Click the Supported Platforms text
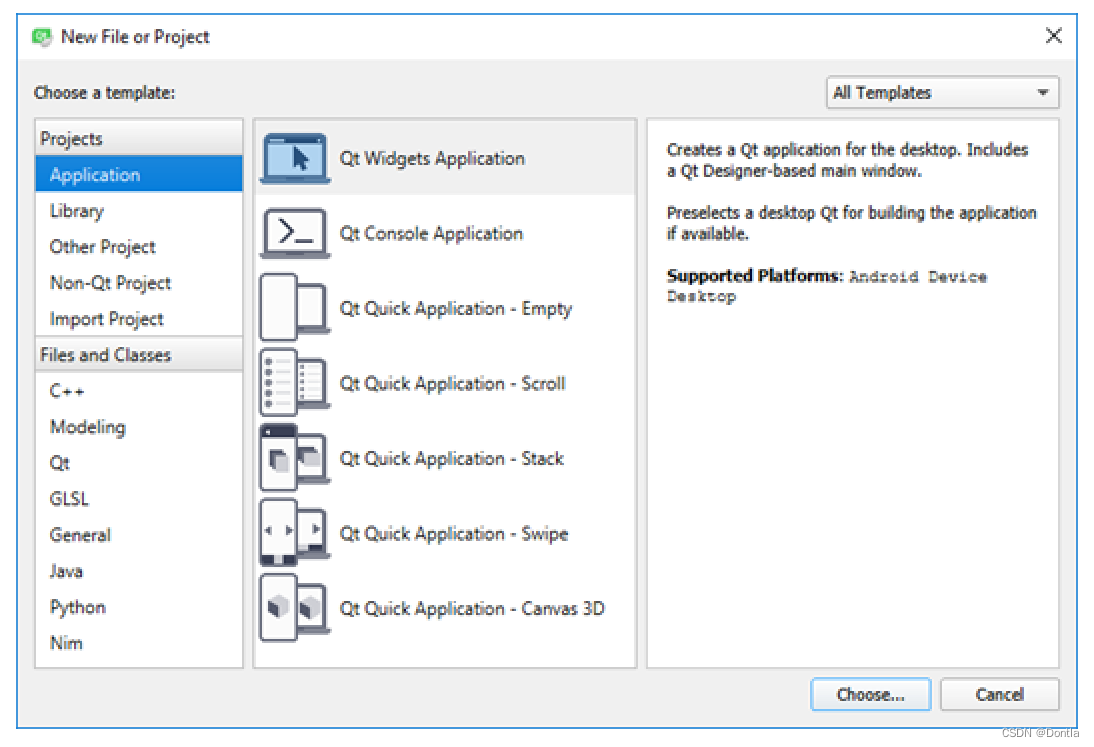This screenshot has height=747, width=1094. pyautogui.click(x=755, y=276)
